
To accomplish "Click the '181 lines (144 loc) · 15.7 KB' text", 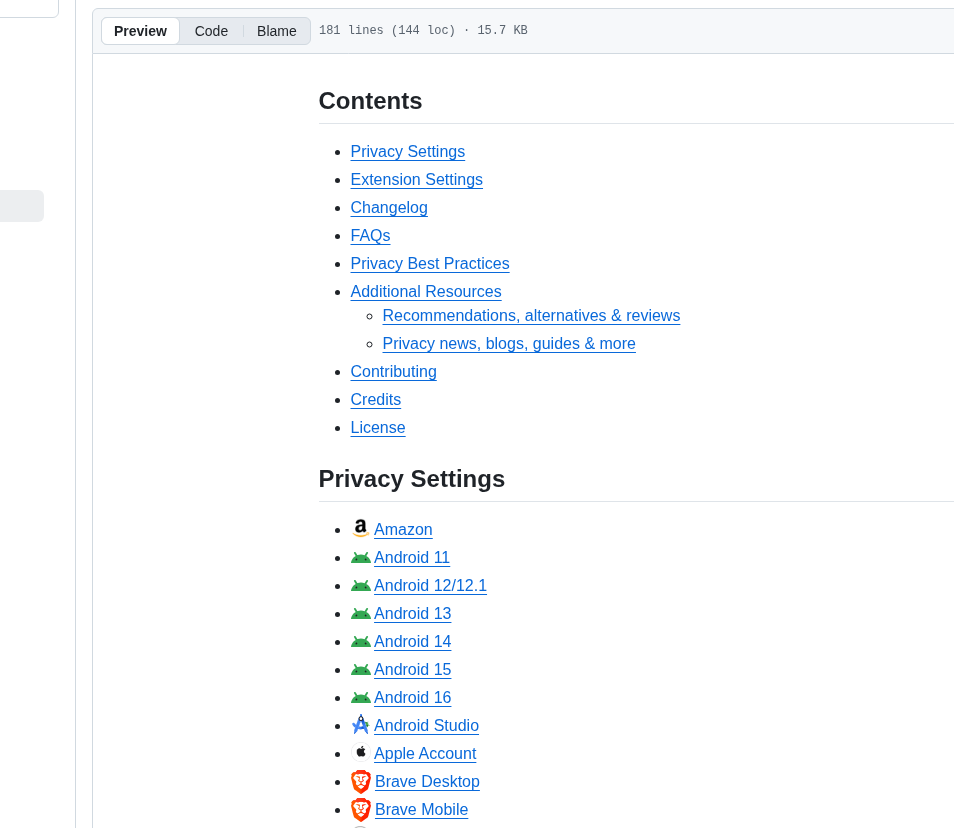I will (x=423, y=30).
